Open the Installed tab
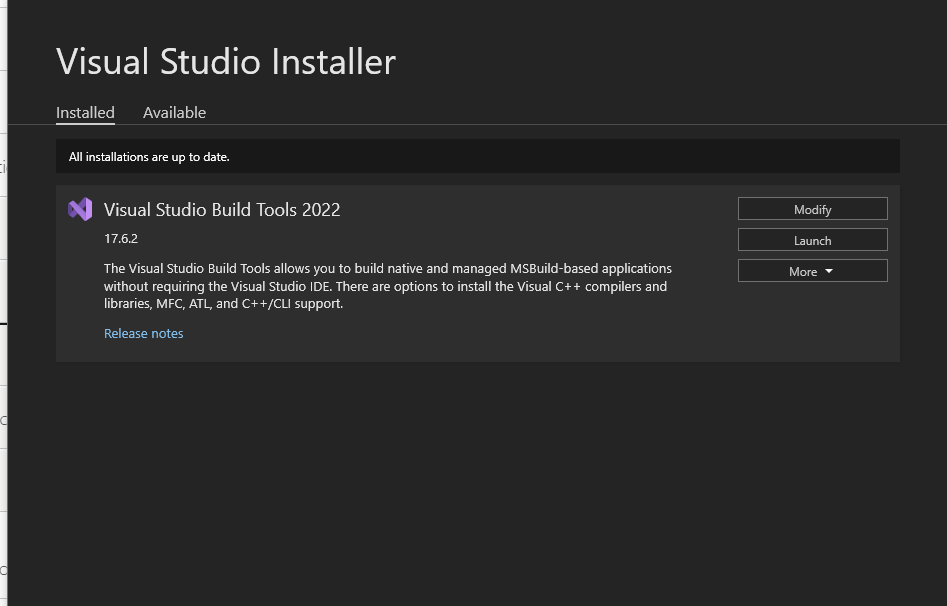 click(x=85, y=112)
